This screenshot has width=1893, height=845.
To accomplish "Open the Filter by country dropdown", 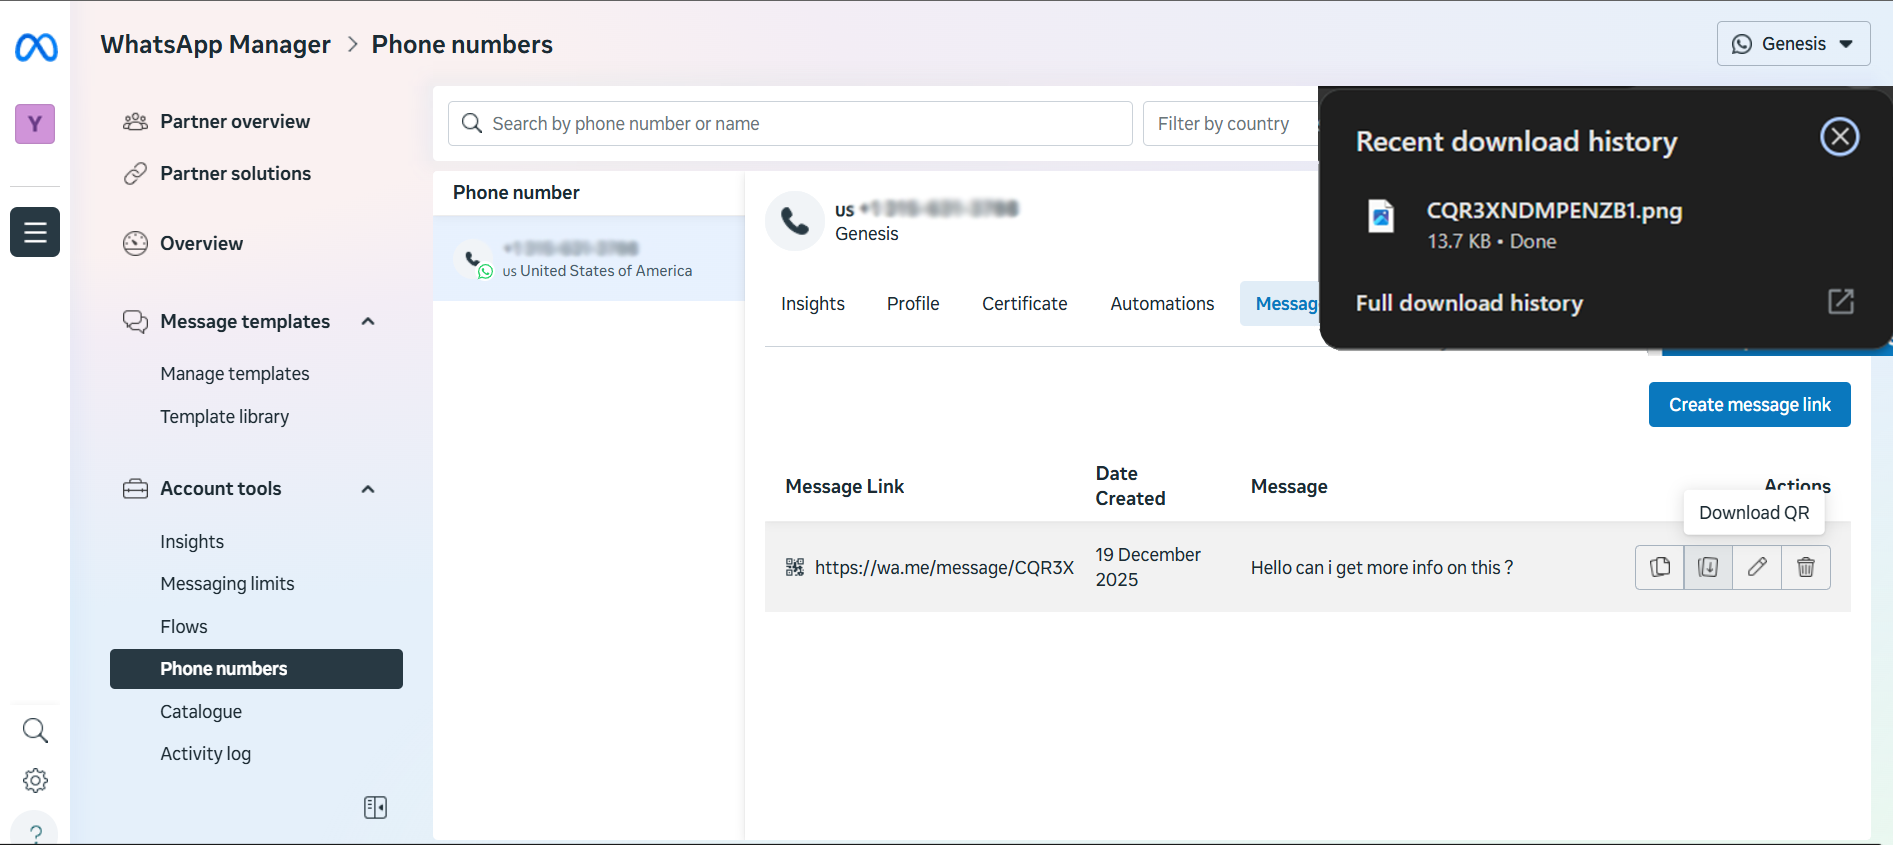I will point(1228,124).
